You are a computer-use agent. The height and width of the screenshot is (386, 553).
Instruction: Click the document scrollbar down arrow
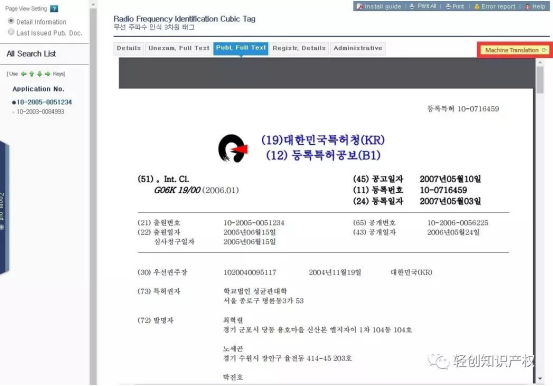[x=540, y=379]
